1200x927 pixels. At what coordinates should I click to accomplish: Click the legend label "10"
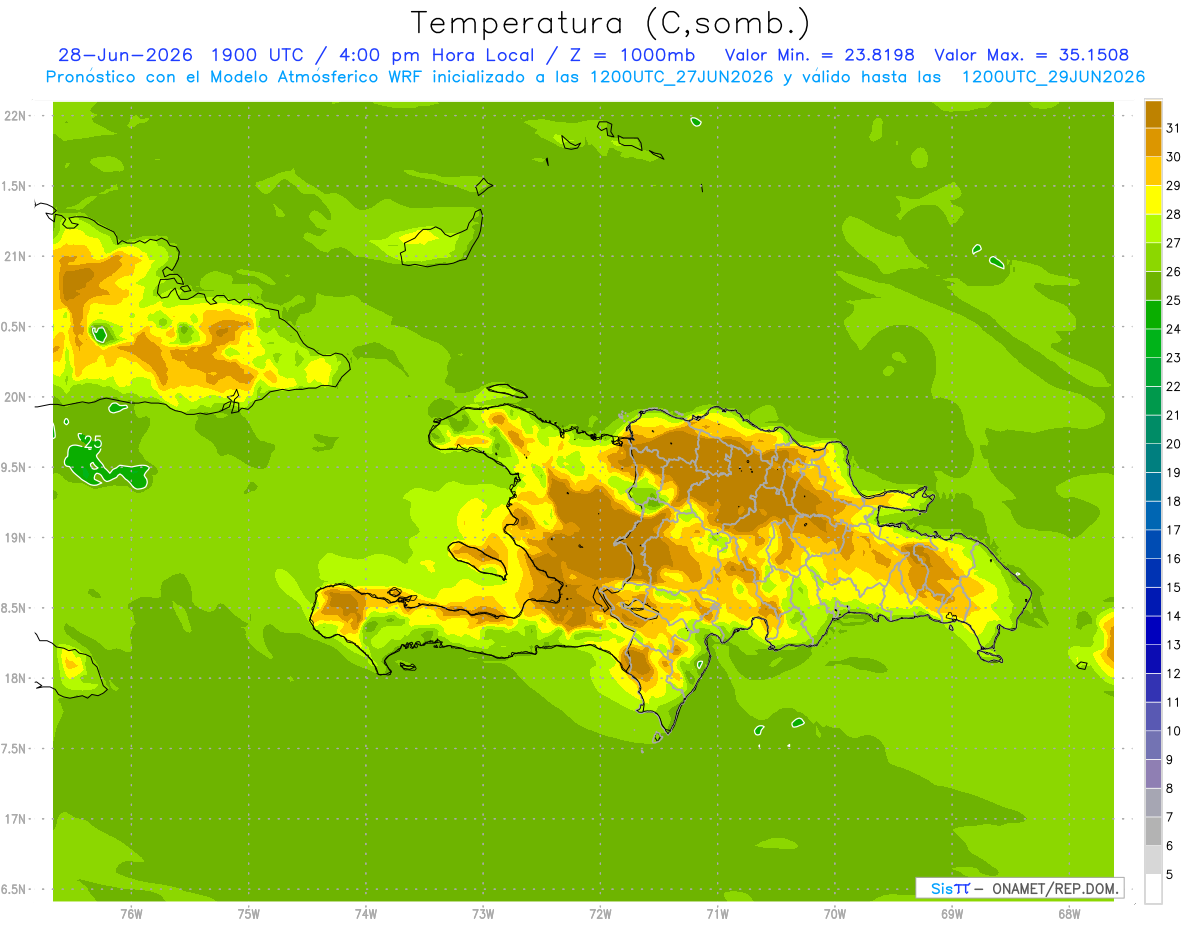click(x=1173, y=731)
